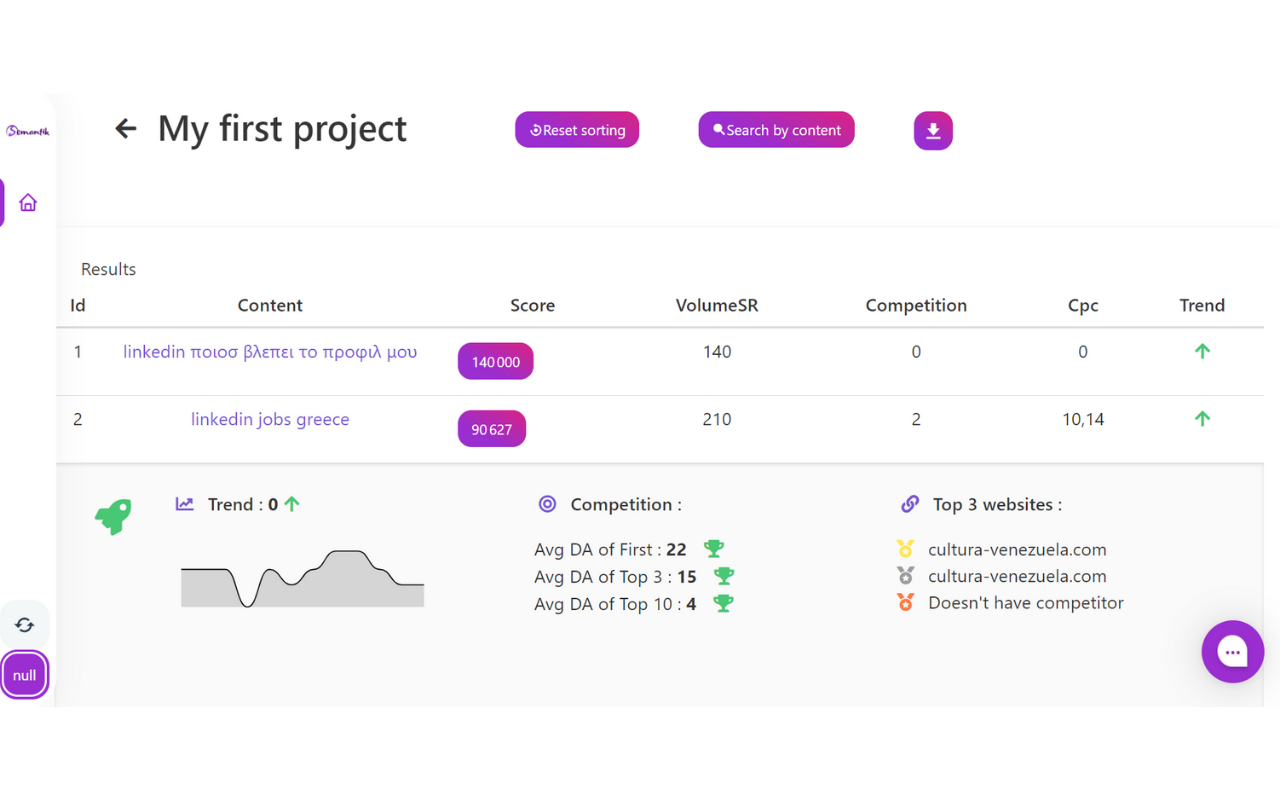Download results with the download icon button
Screen dimensions: 1280x800
(x=933, y=131)
